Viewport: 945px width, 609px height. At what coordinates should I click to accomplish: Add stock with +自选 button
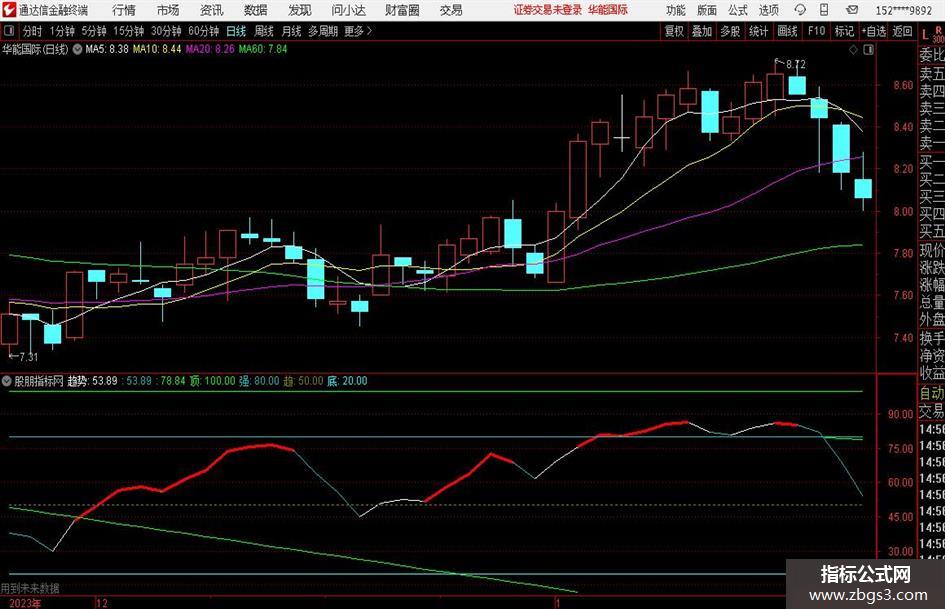(x=874, y=31)
